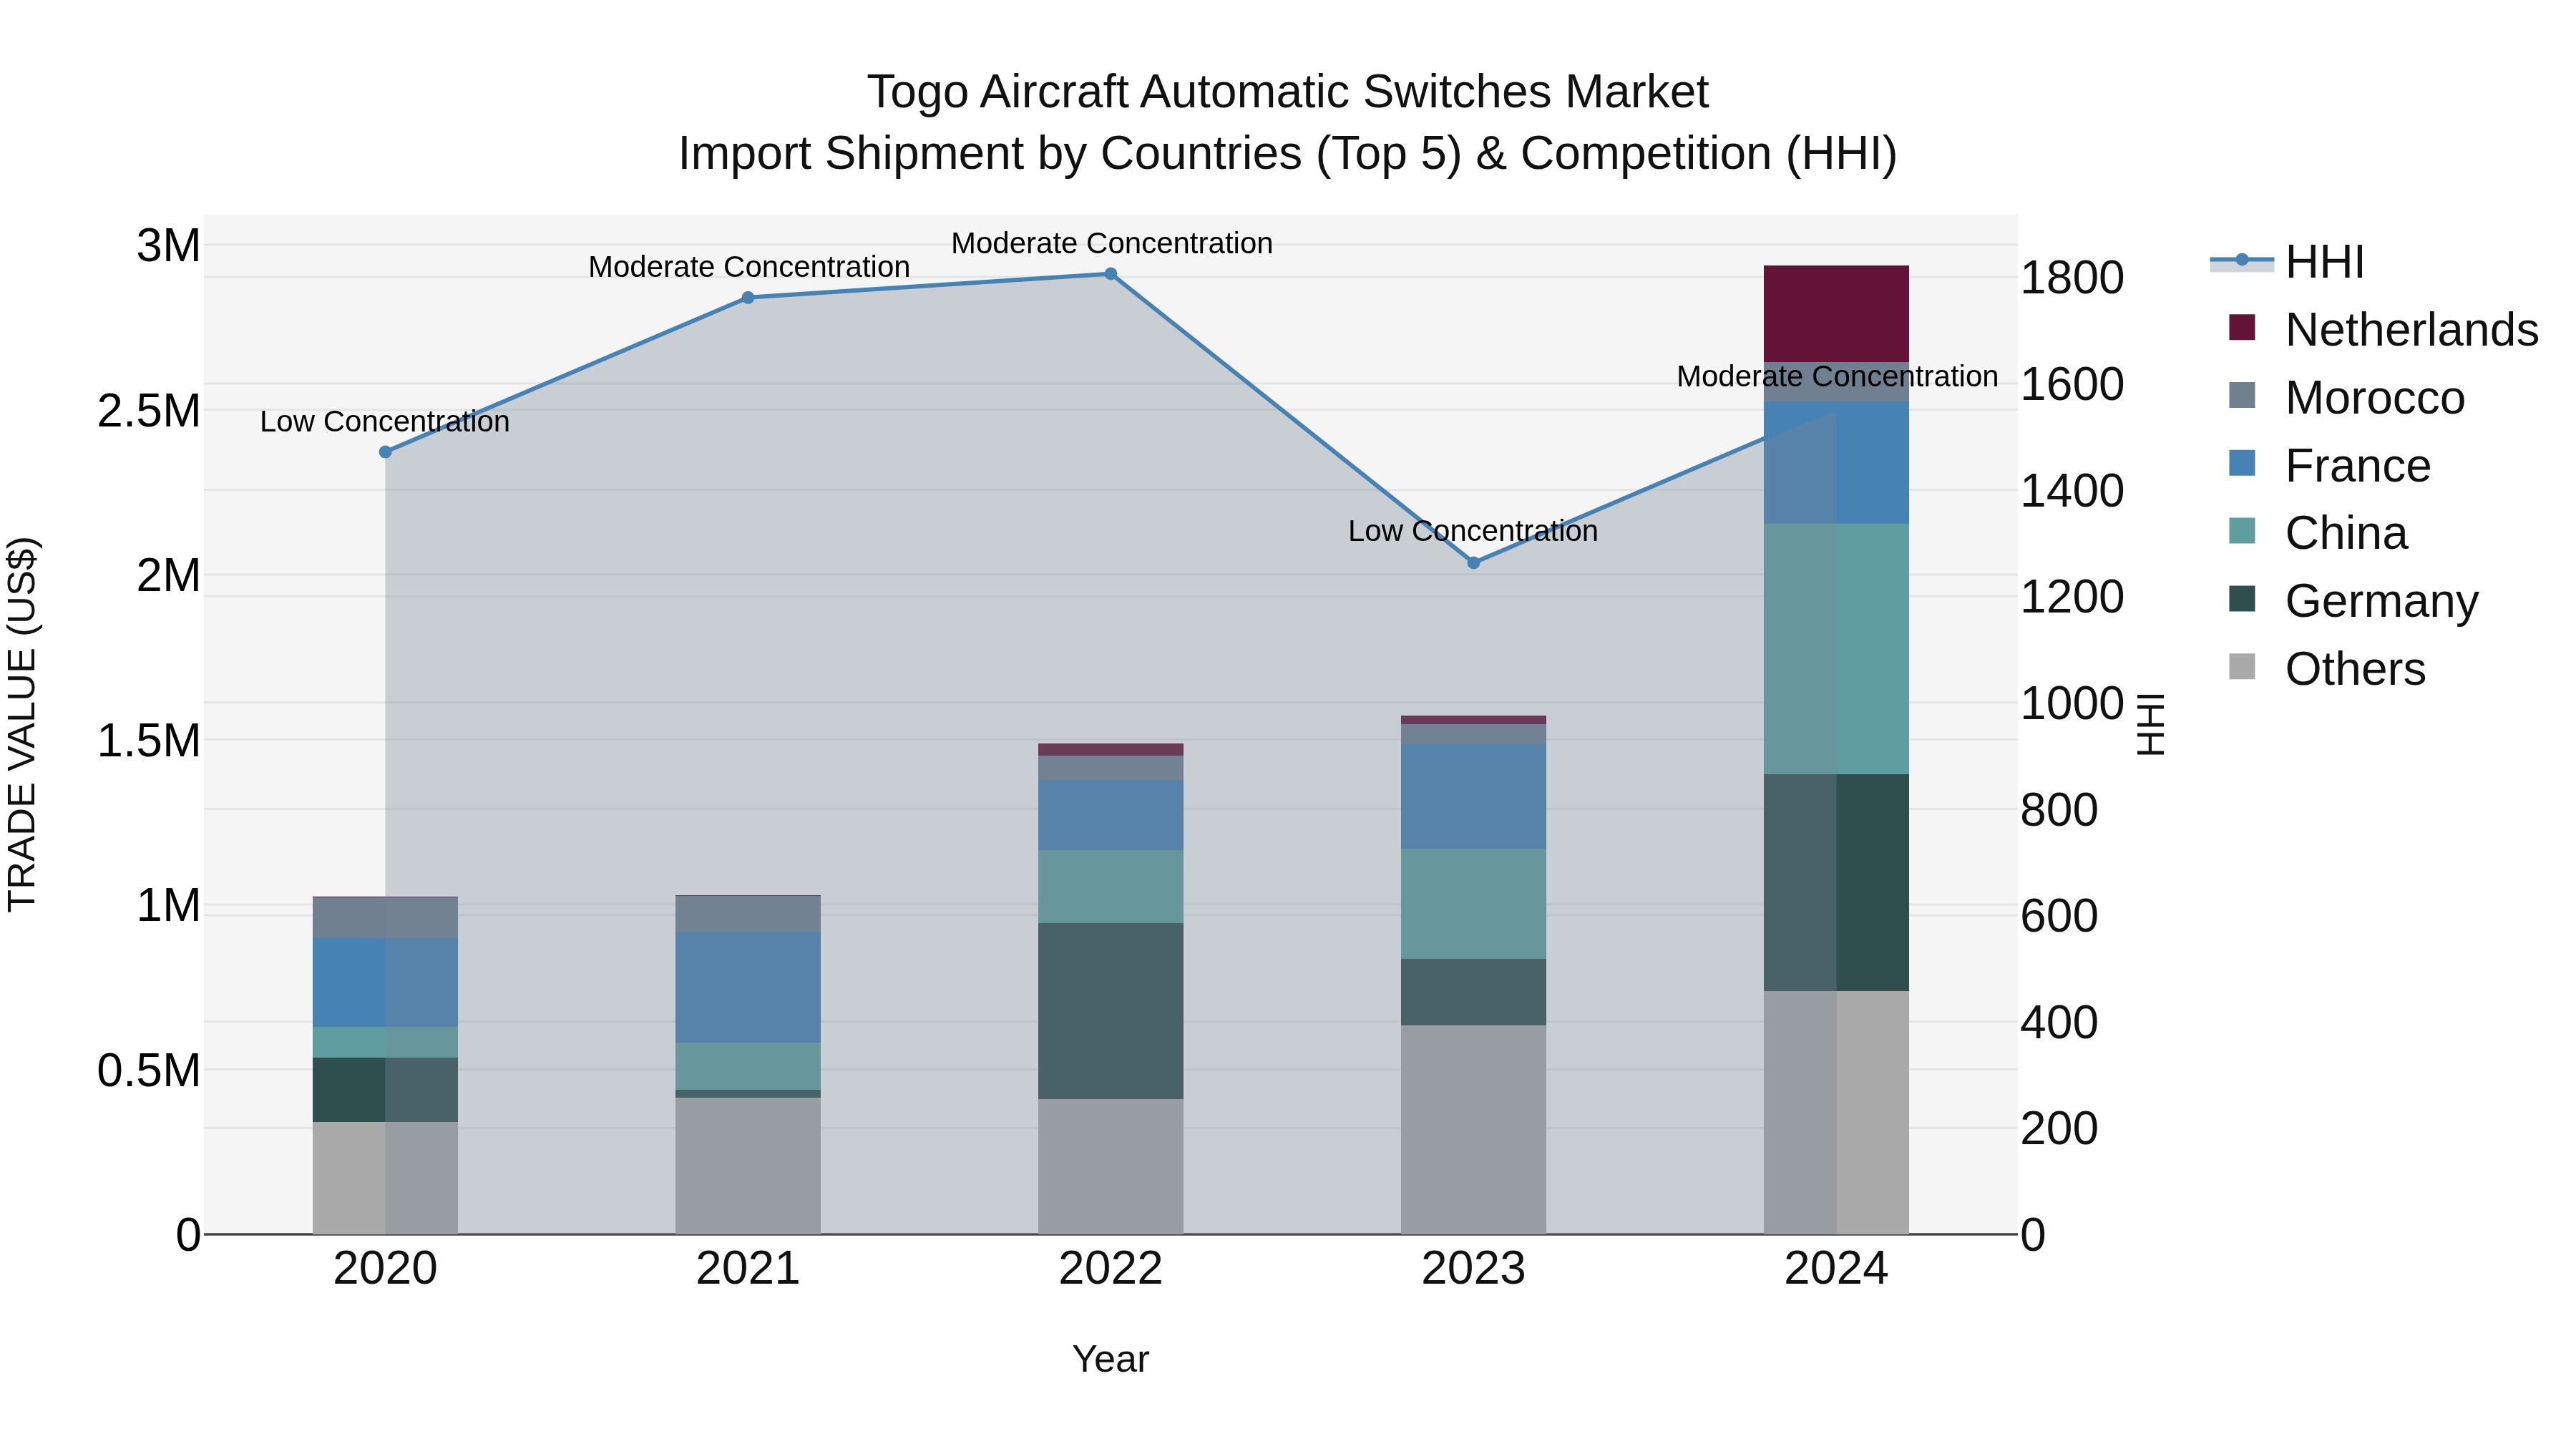The height and width of the screenshot is (1449, 2576).
Task: Click the China teal legend swatch
Action: pyautogui.click(x=2242, y=531)
